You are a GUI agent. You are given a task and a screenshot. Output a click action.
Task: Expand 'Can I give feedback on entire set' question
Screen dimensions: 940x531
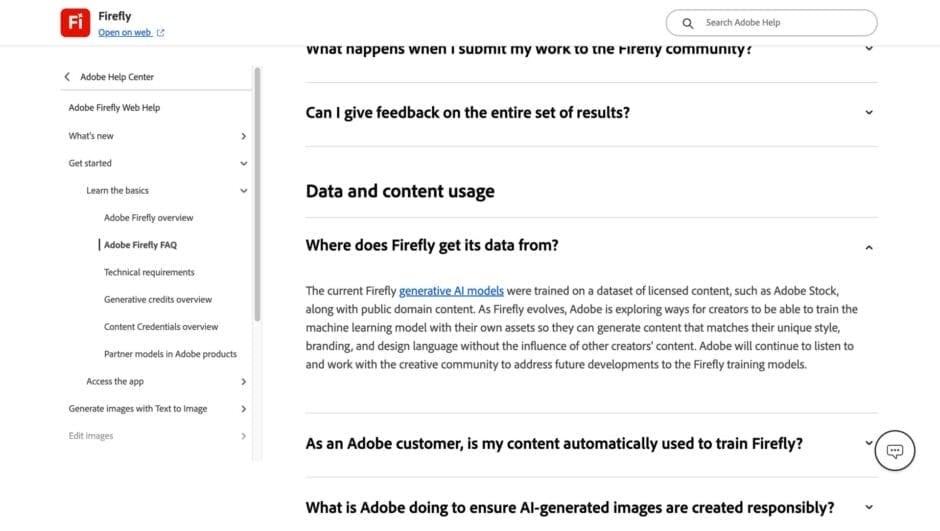[868, 113]
